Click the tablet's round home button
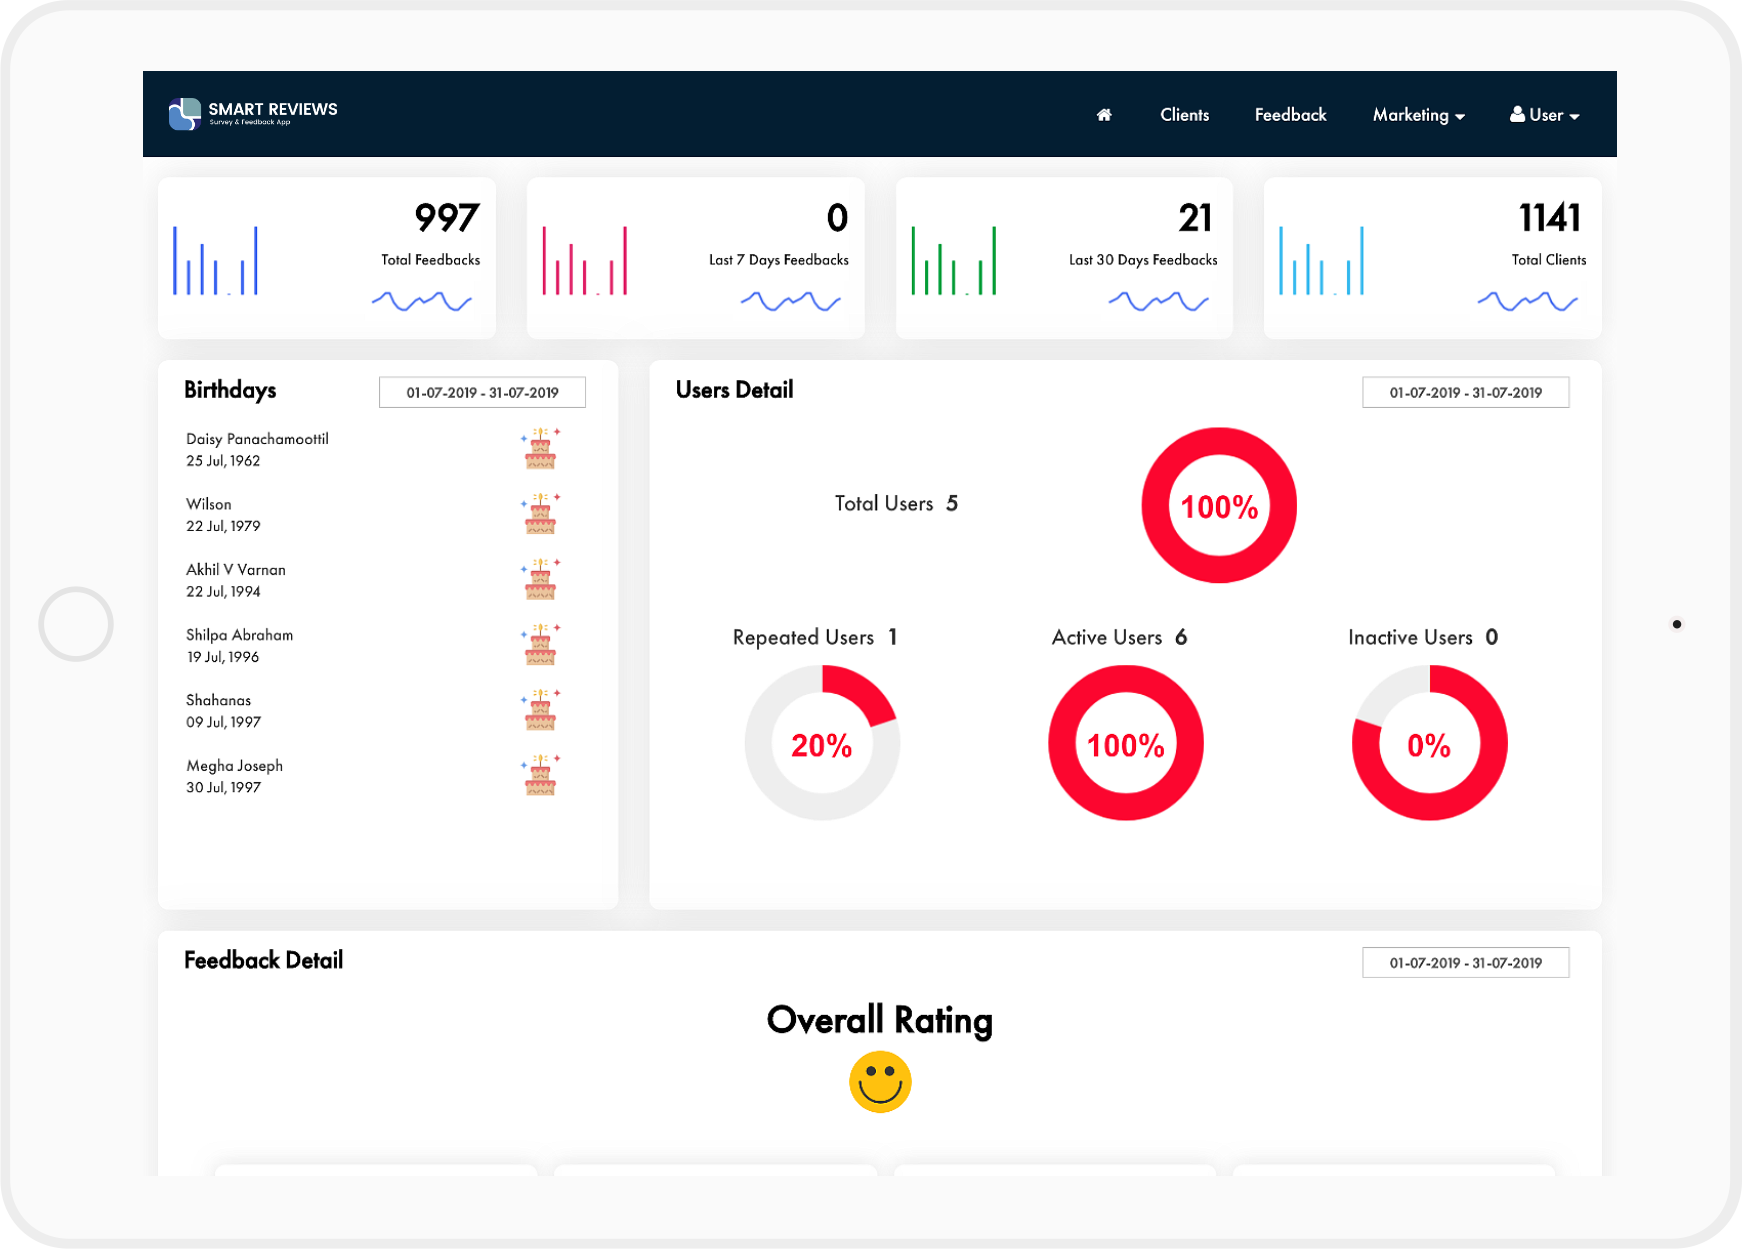The width and height of the screenshot is (1742, 1249). (76, 624)
